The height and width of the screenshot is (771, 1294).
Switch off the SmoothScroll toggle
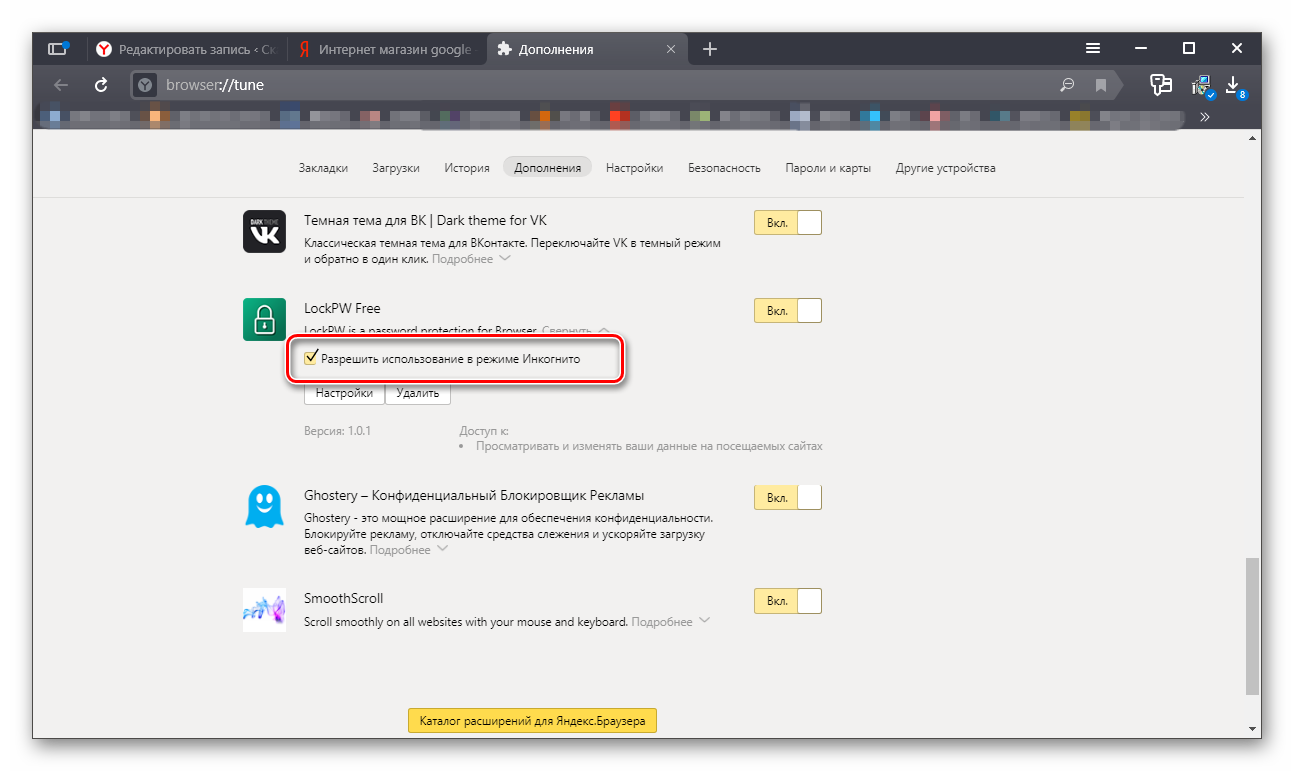click(x=787, y=601)
